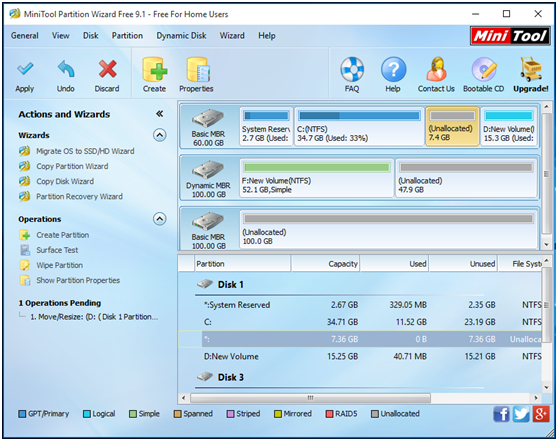Click the RAID5 legend swatch

coord(329,414)
